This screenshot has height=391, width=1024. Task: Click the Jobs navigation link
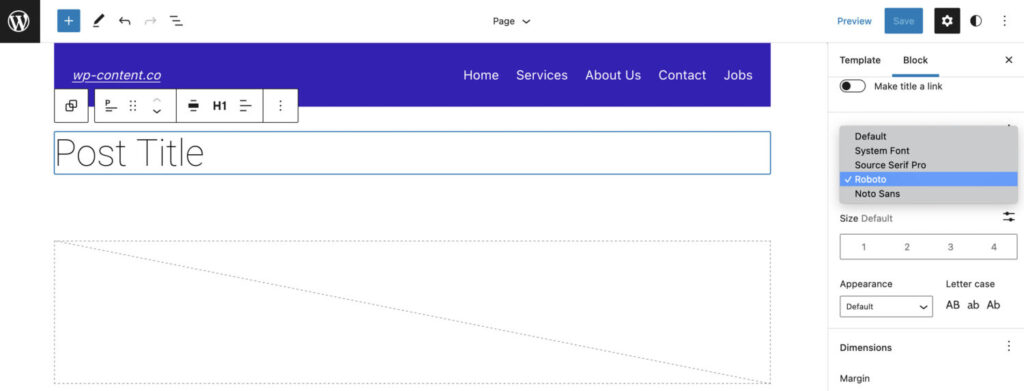tap(738, 75)
